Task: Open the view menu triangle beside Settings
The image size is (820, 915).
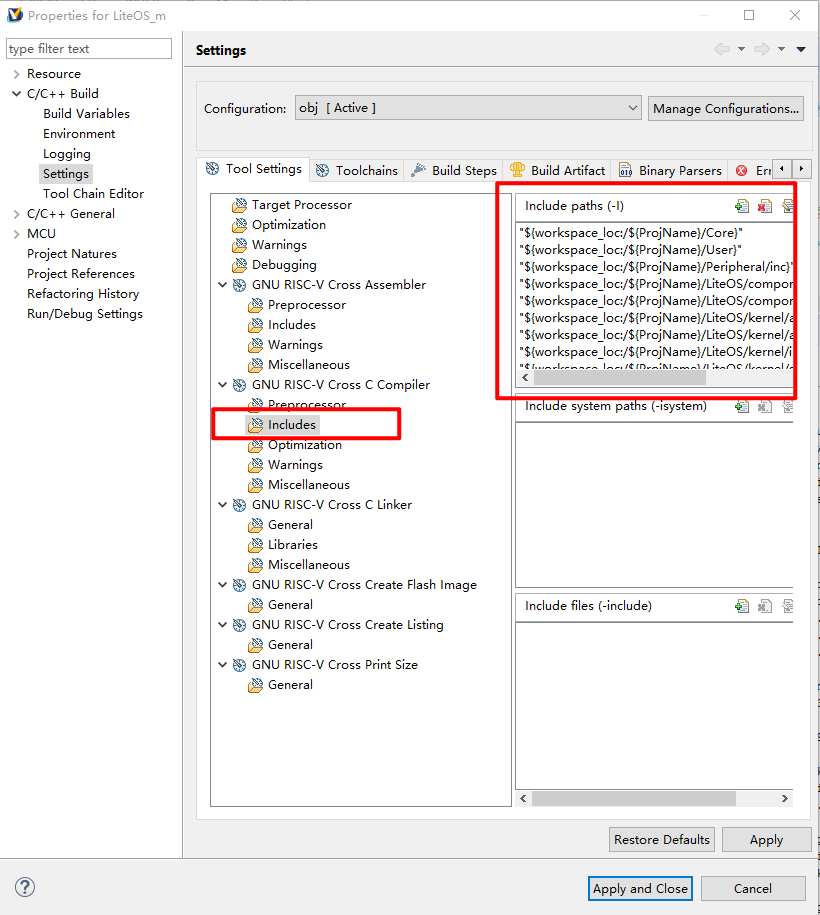Action: 801,50
